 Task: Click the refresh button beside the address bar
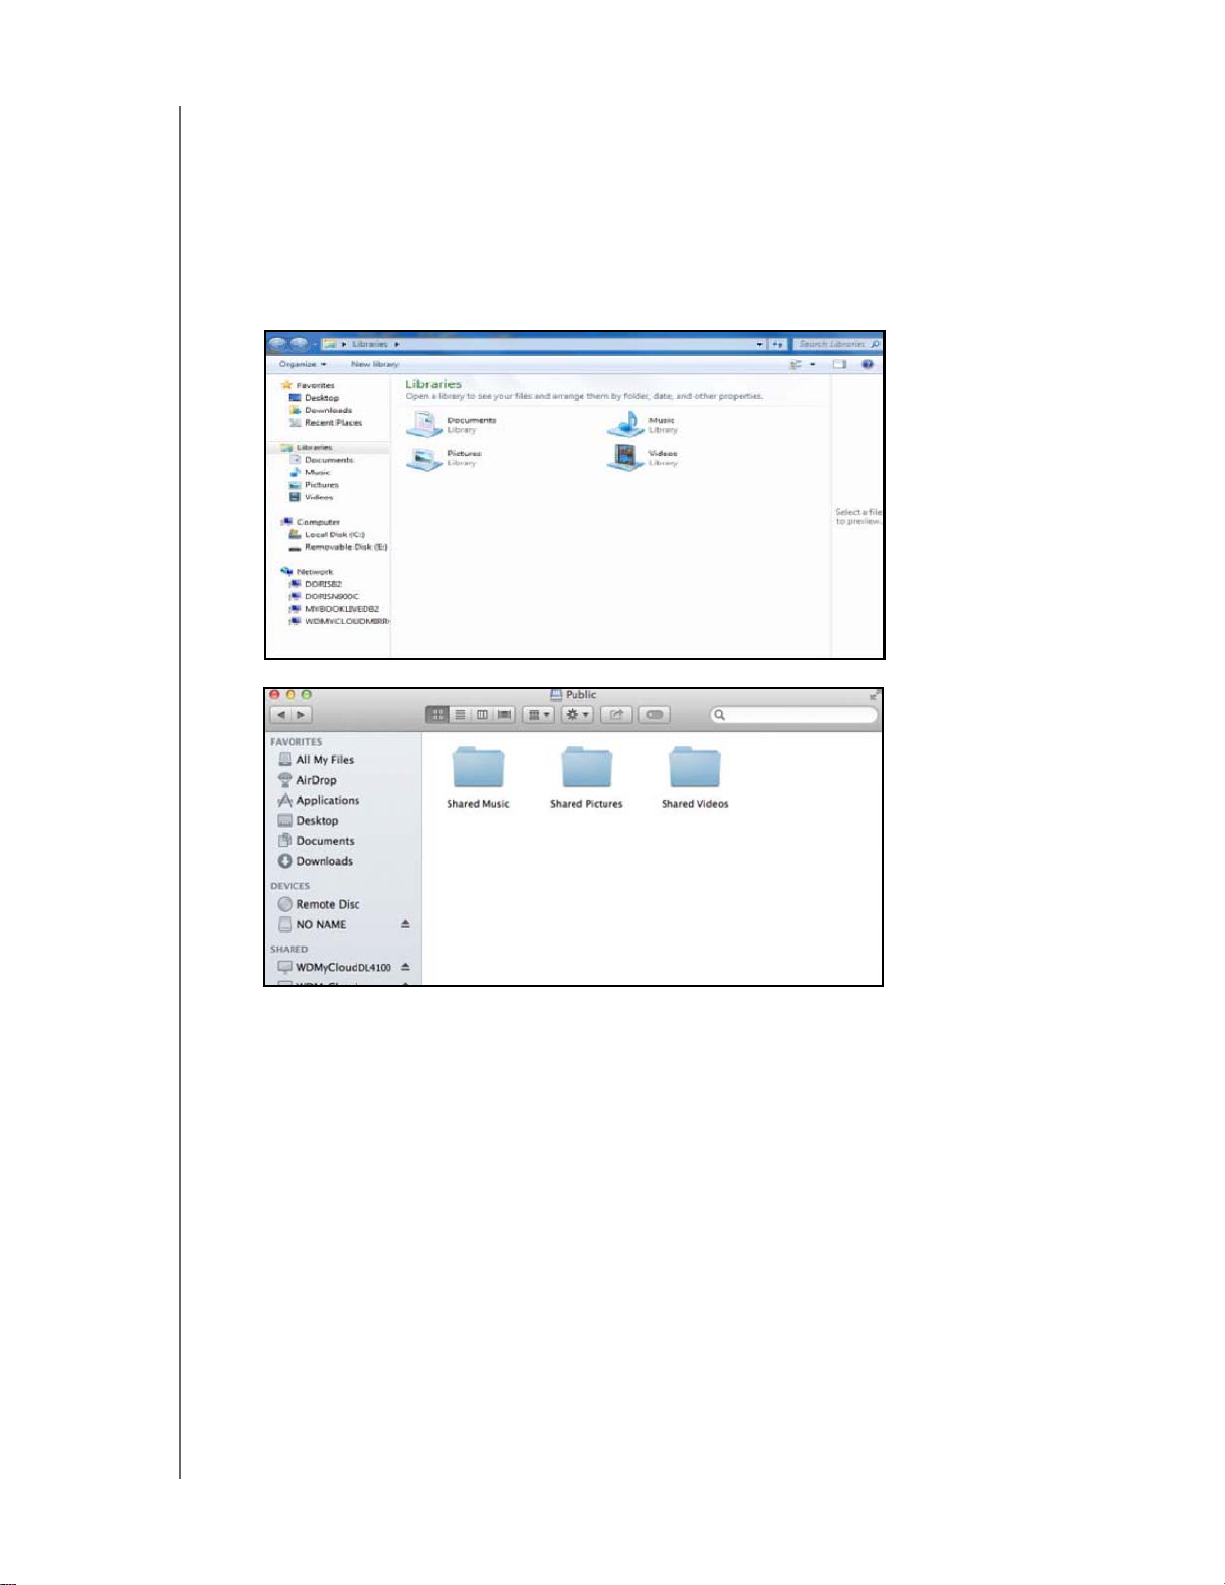click(x=778, y=344)
